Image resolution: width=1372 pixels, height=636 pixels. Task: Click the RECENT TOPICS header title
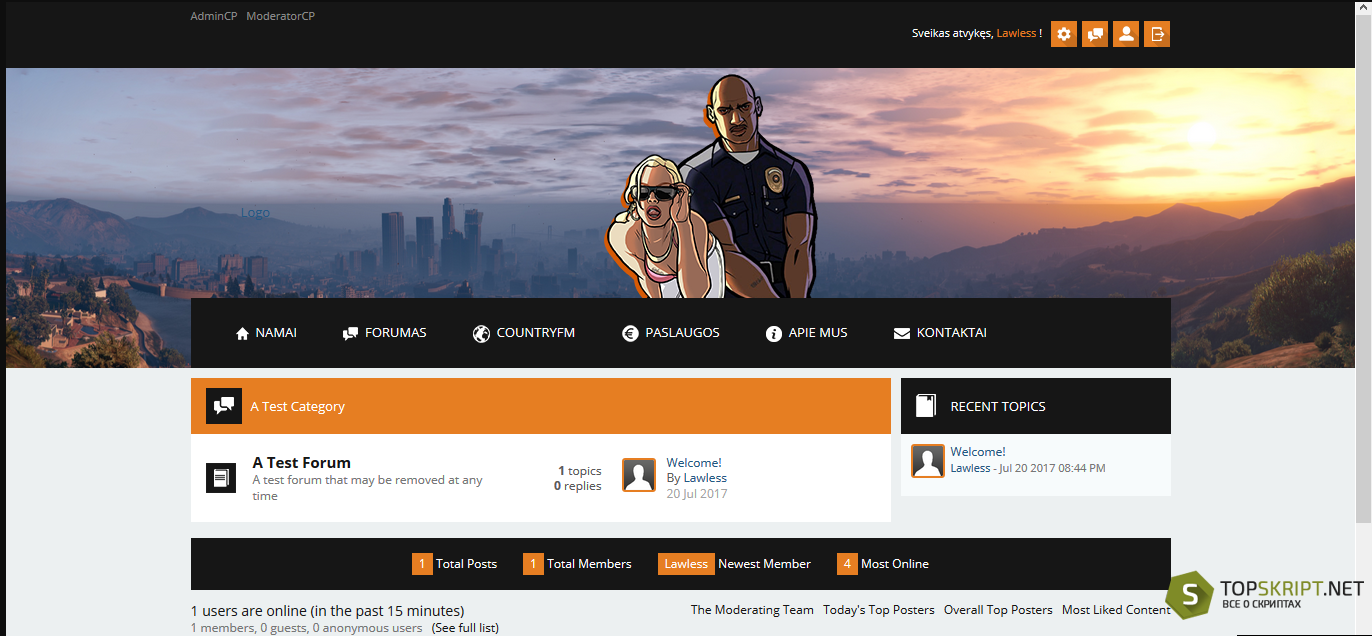pos(998,407)
